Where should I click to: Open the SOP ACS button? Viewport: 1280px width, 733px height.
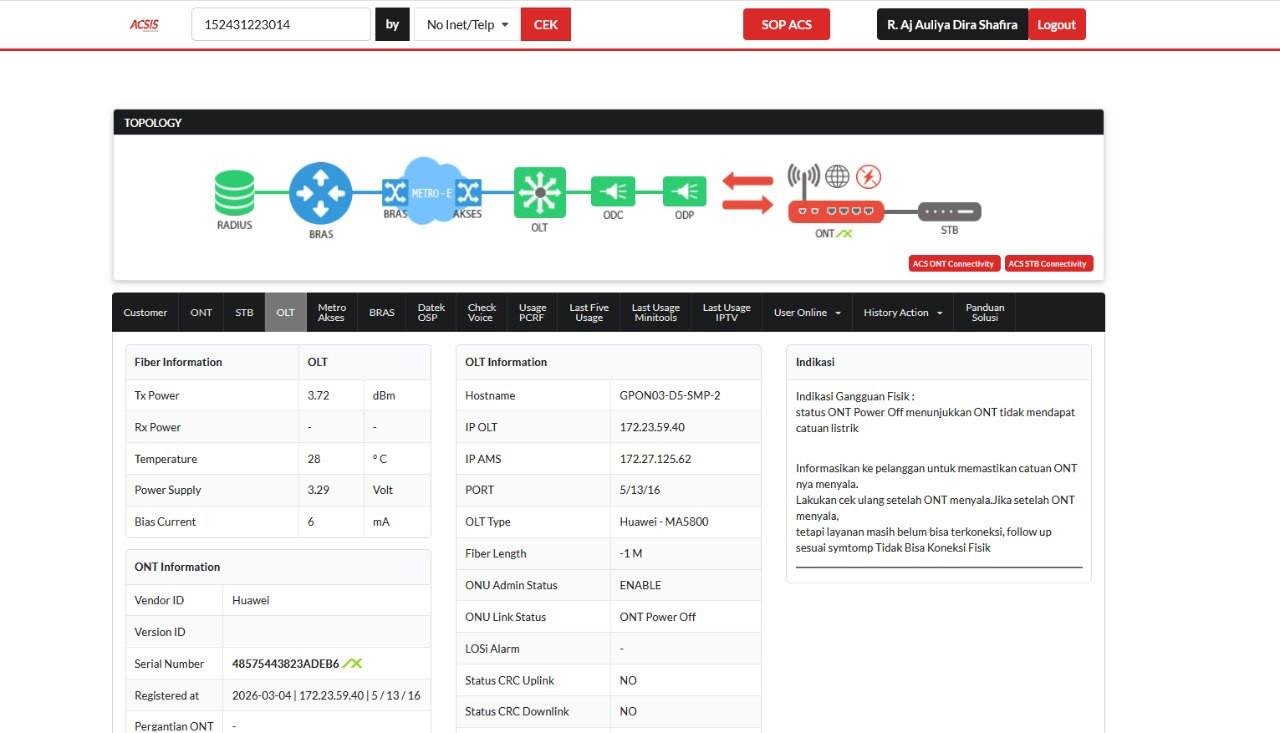(786, 25)
